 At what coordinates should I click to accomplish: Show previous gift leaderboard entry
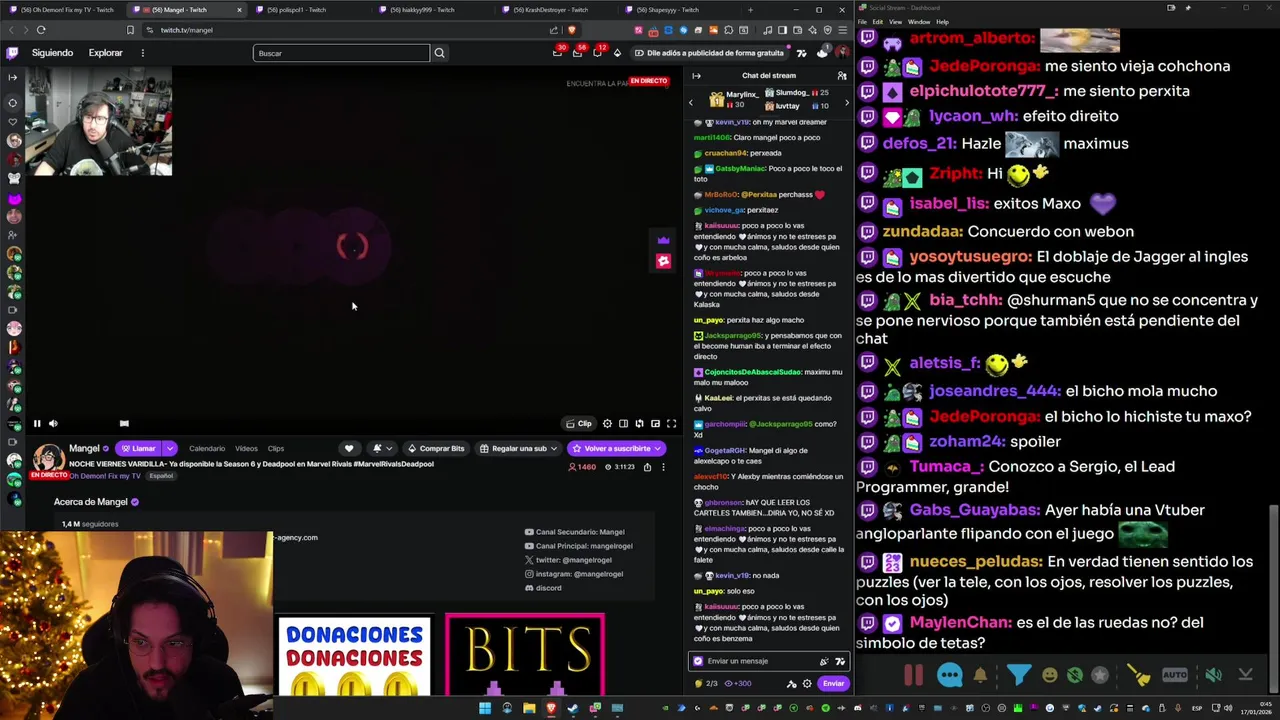pyautogui.click(x=690, y=102)
